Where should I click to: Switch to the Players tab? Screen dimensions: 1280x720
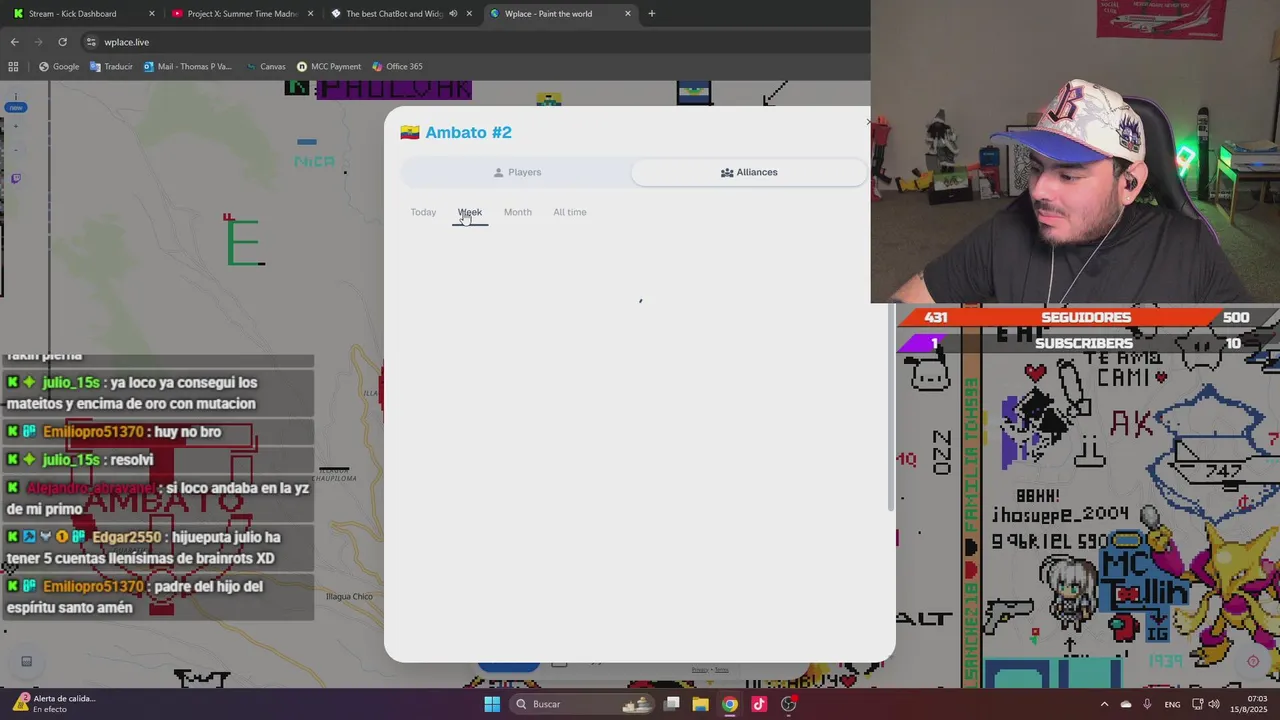[517, 172]
